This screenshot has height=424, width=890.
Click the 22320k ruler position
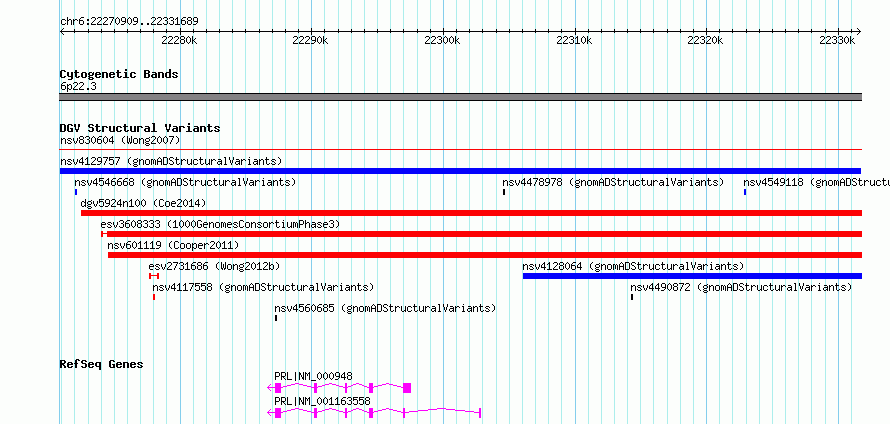[705, 40]
